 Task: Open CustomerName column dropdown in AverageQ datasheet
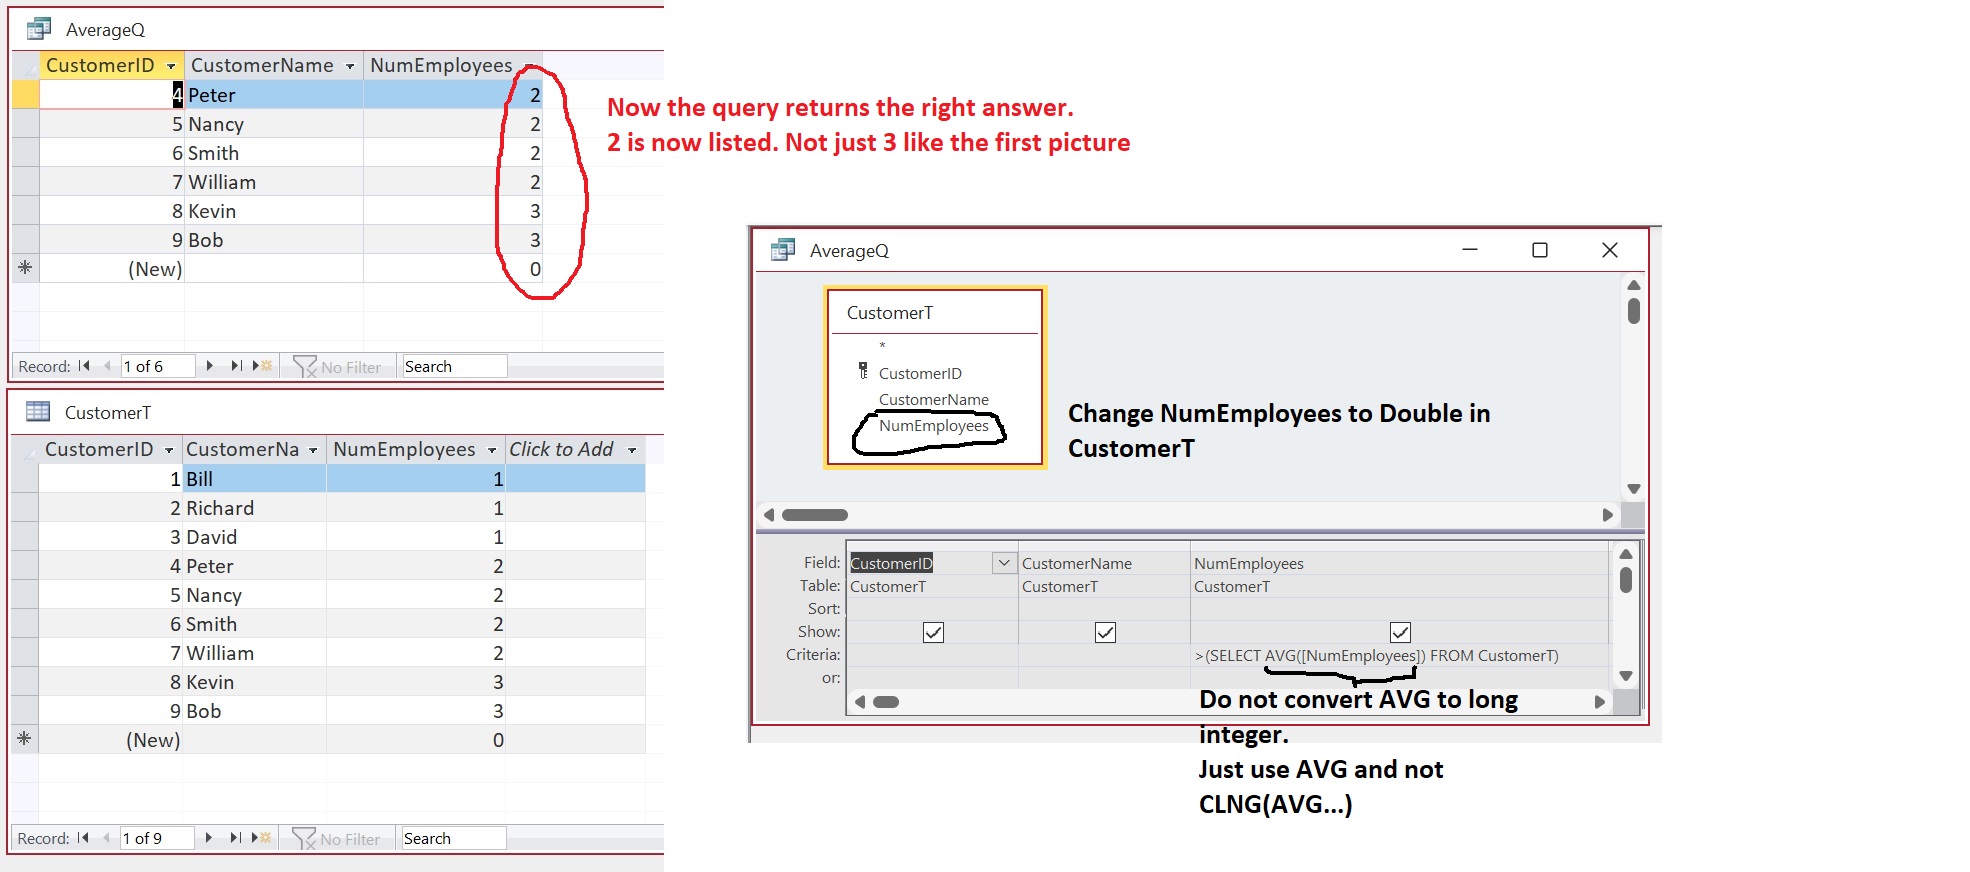point(350,66)
